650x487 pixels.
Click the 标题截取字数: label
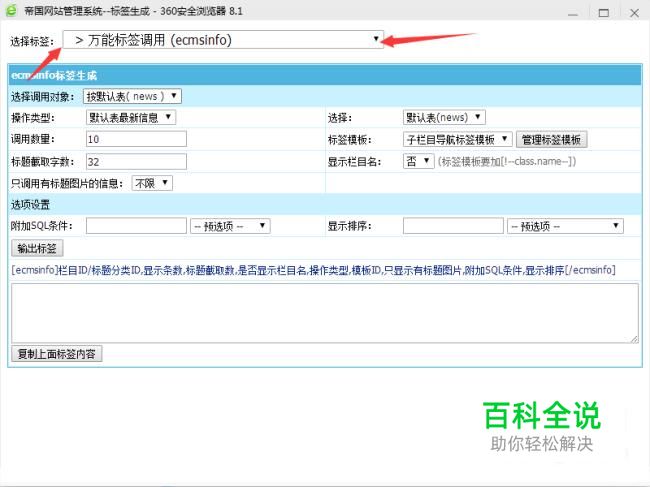[x=42, y=162]
